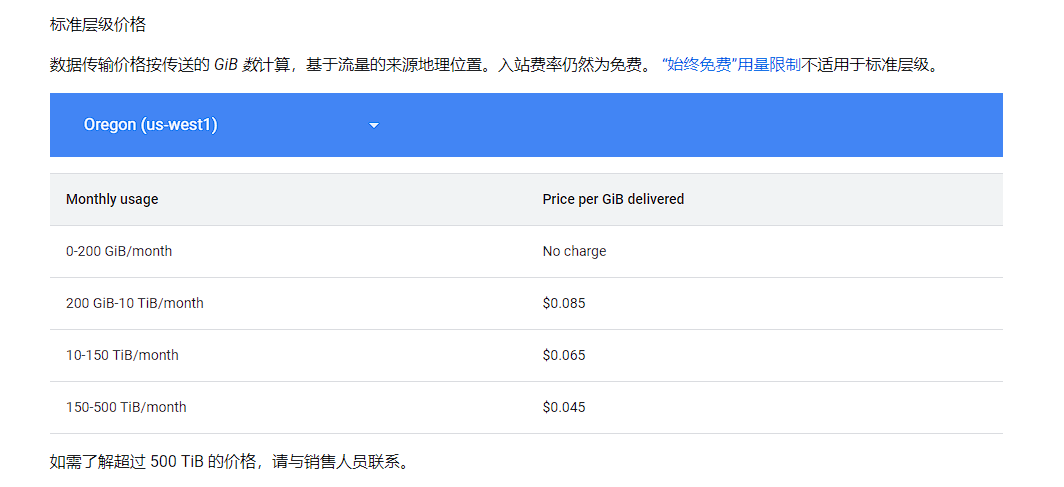Click the 标准层级价格 heading
The width and height of the screenshot is (1064, 487).
(x=98, y=25)
